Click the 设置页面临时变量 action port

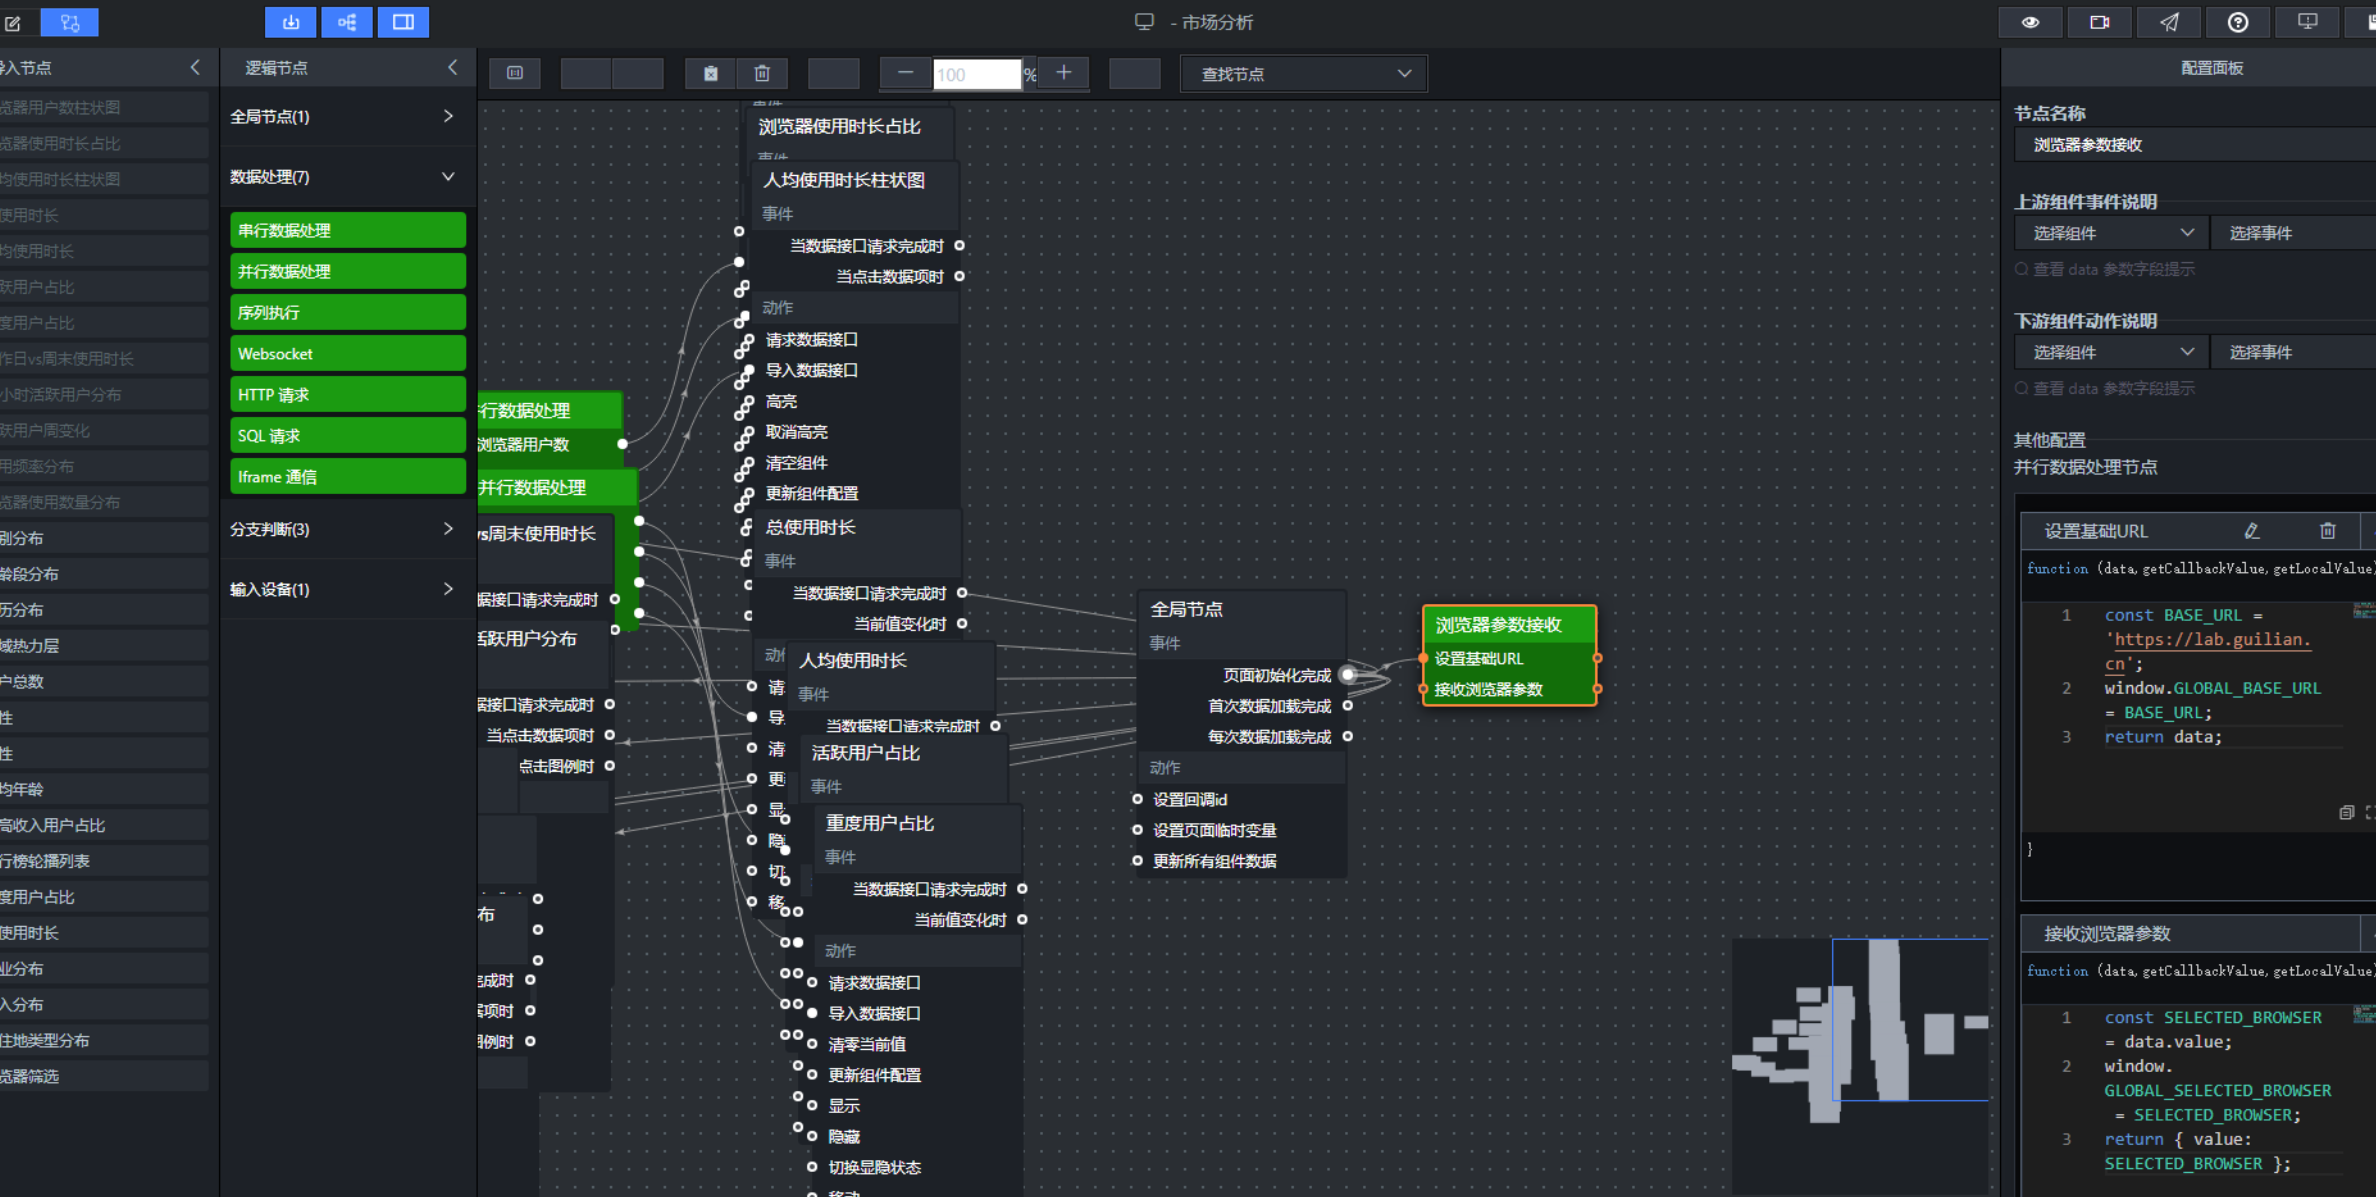pyautogui.click(x=1137, y=830)
